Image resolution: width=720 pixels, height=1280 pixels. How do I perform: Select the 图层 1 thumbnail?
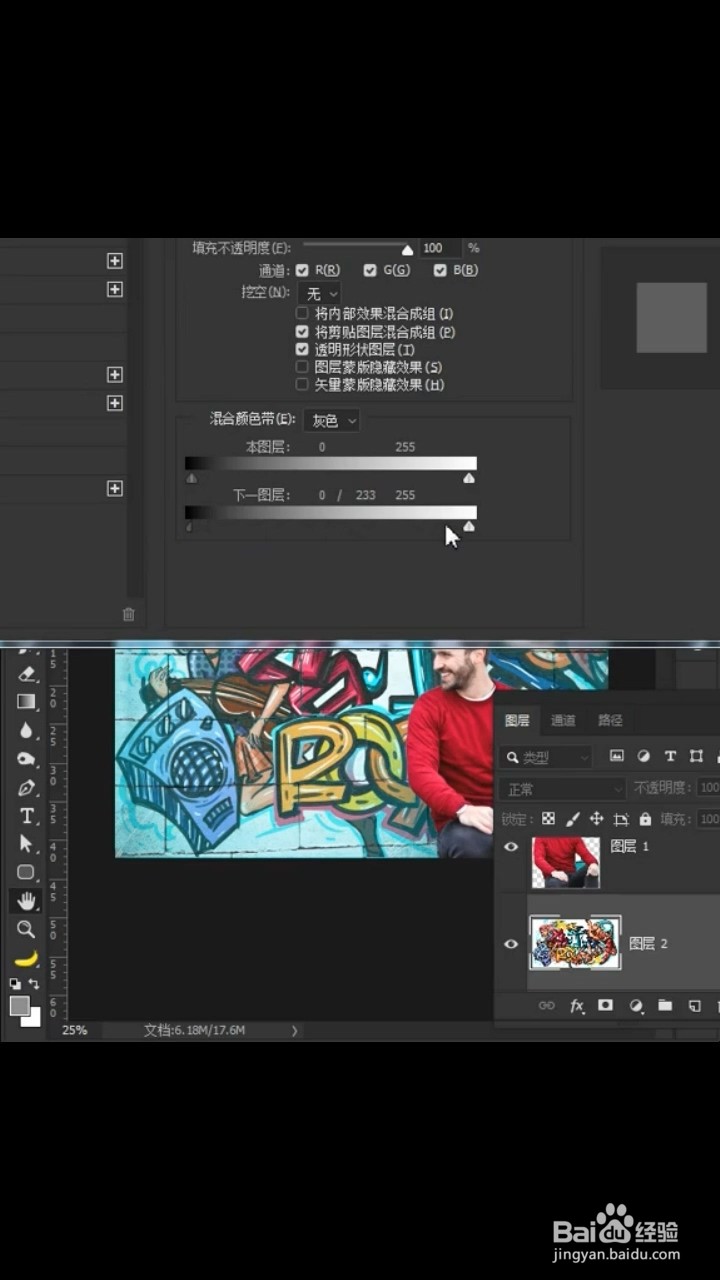tap(566, 862)
